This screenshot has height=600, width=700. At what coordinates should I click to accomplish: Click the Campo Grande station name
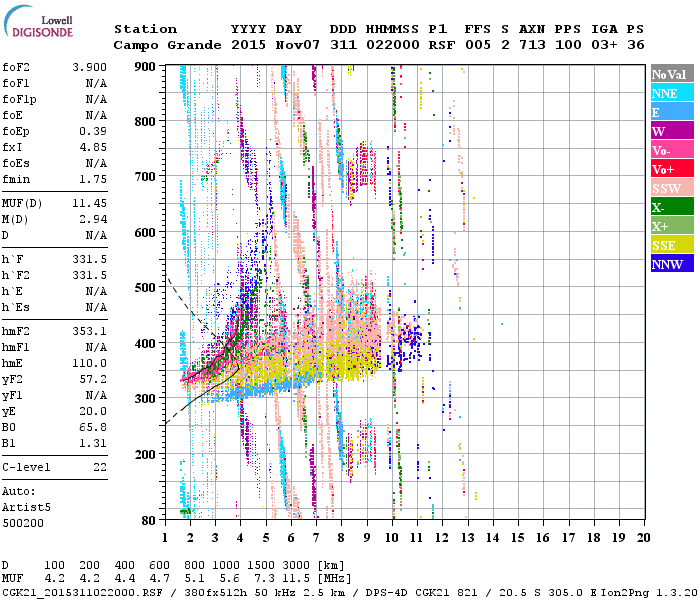coord(167,45)
